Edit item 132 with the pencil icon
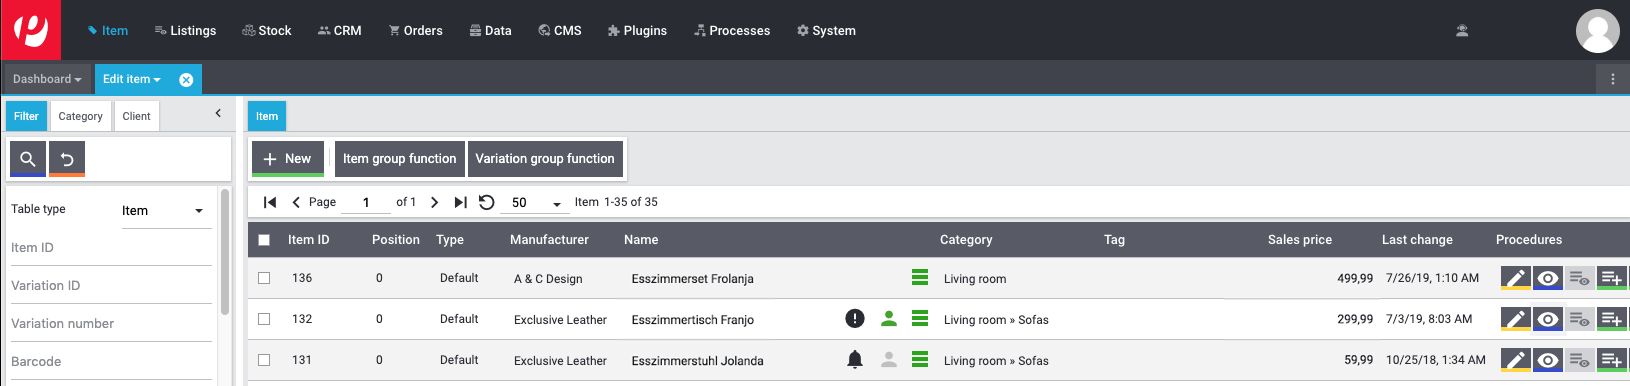 point(1516,319)
